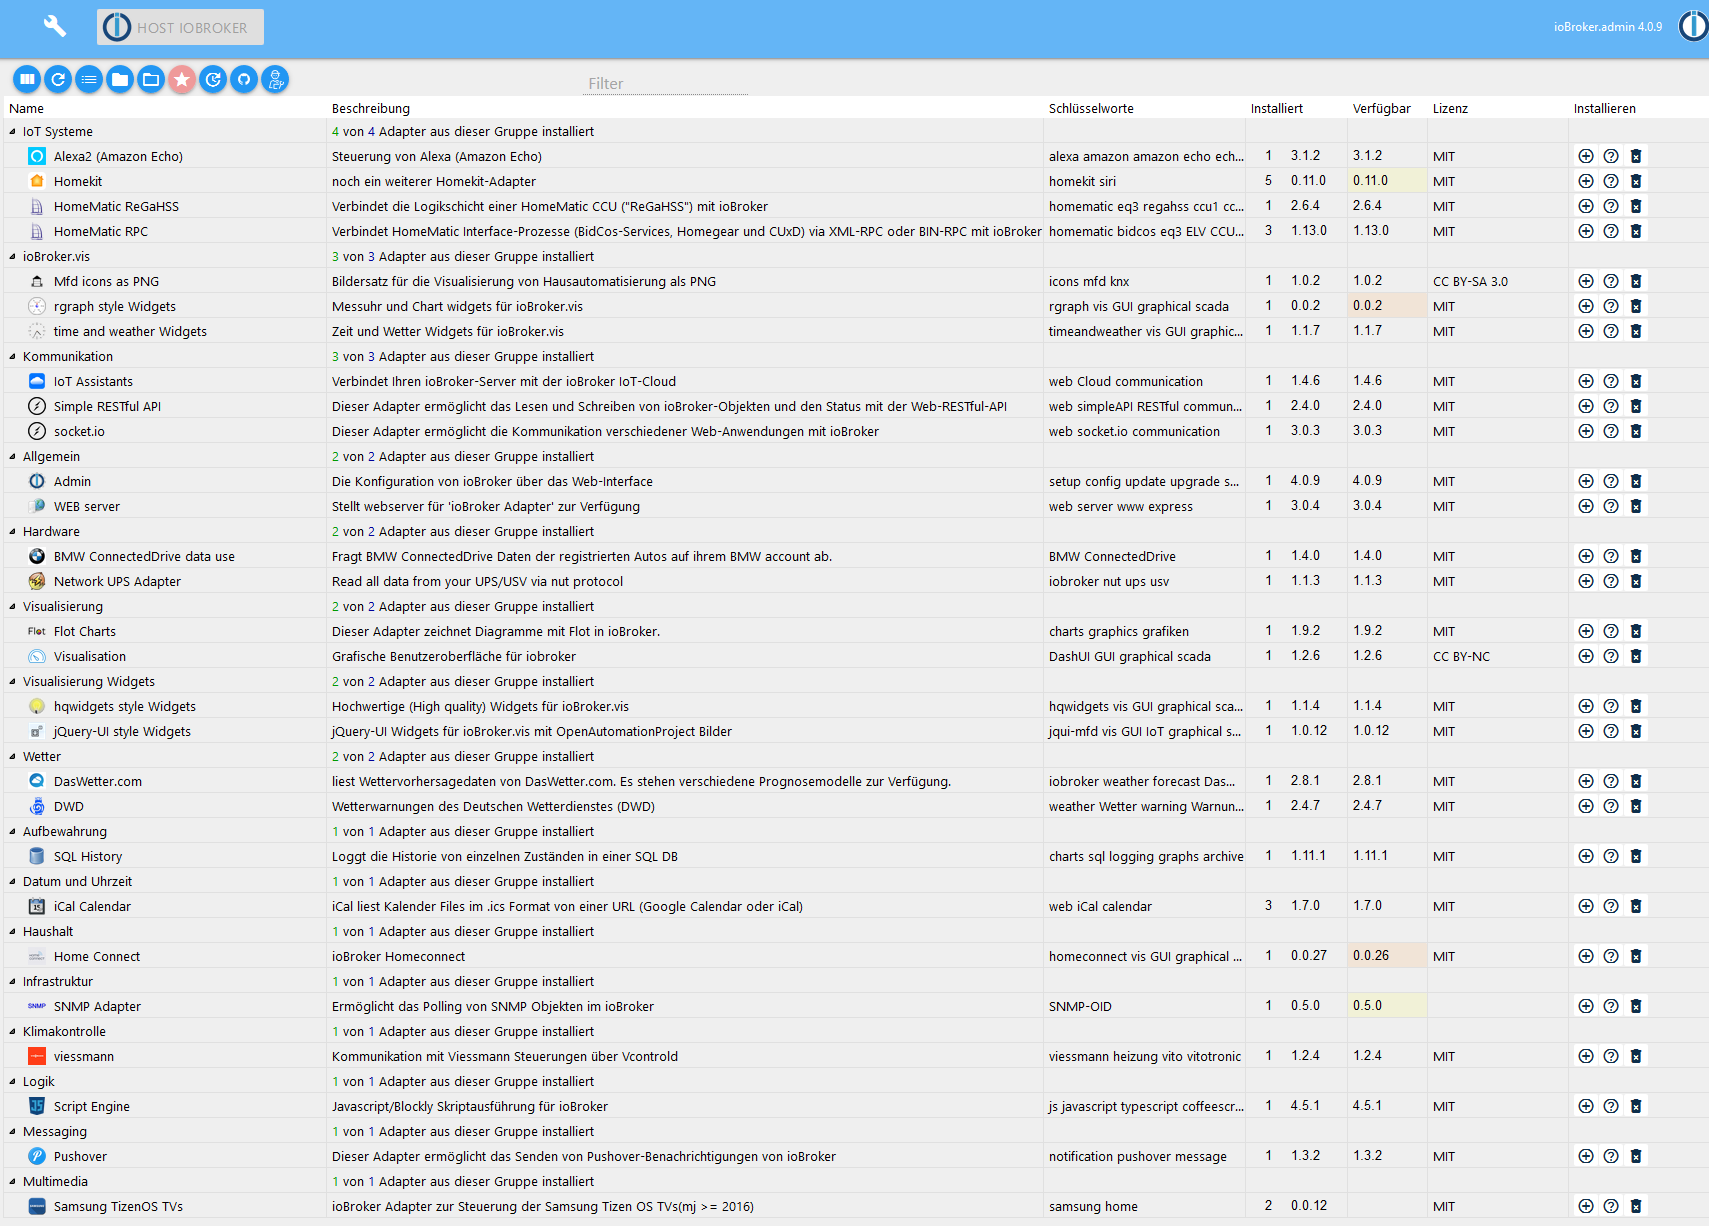Viewport: 1709px width, 1226px height.
Task: Select hqwidgets style Widgets row
Action: pyautogui.click(x=854, y=706)
